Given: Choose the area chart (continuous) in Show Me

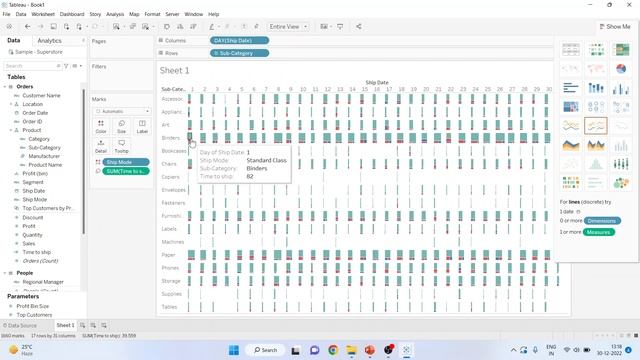Looking at the screenshot, I should click(x=571, y=145).
